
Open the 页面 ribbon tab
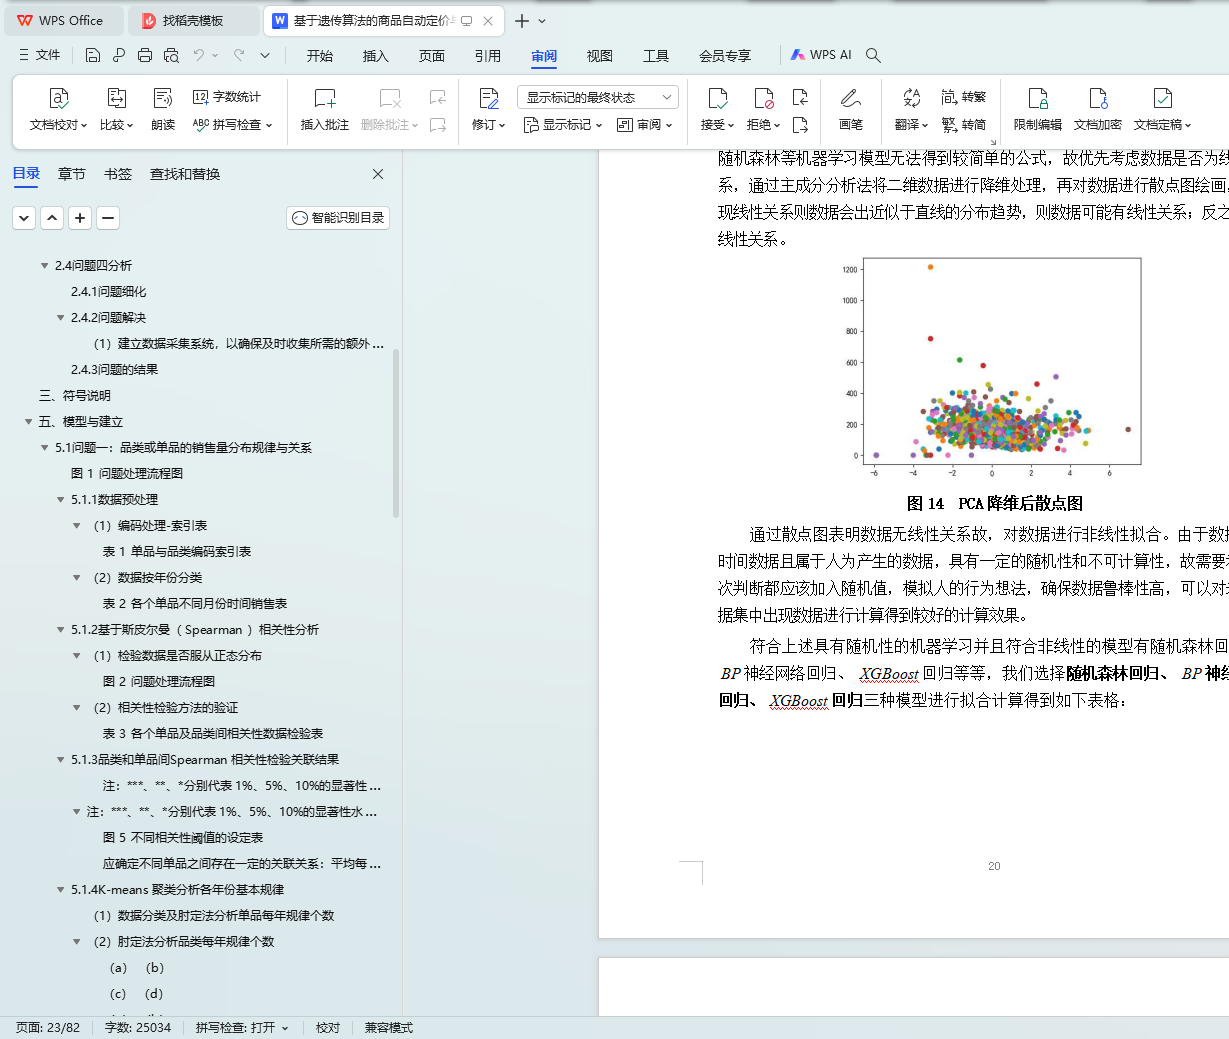[432, 55]
